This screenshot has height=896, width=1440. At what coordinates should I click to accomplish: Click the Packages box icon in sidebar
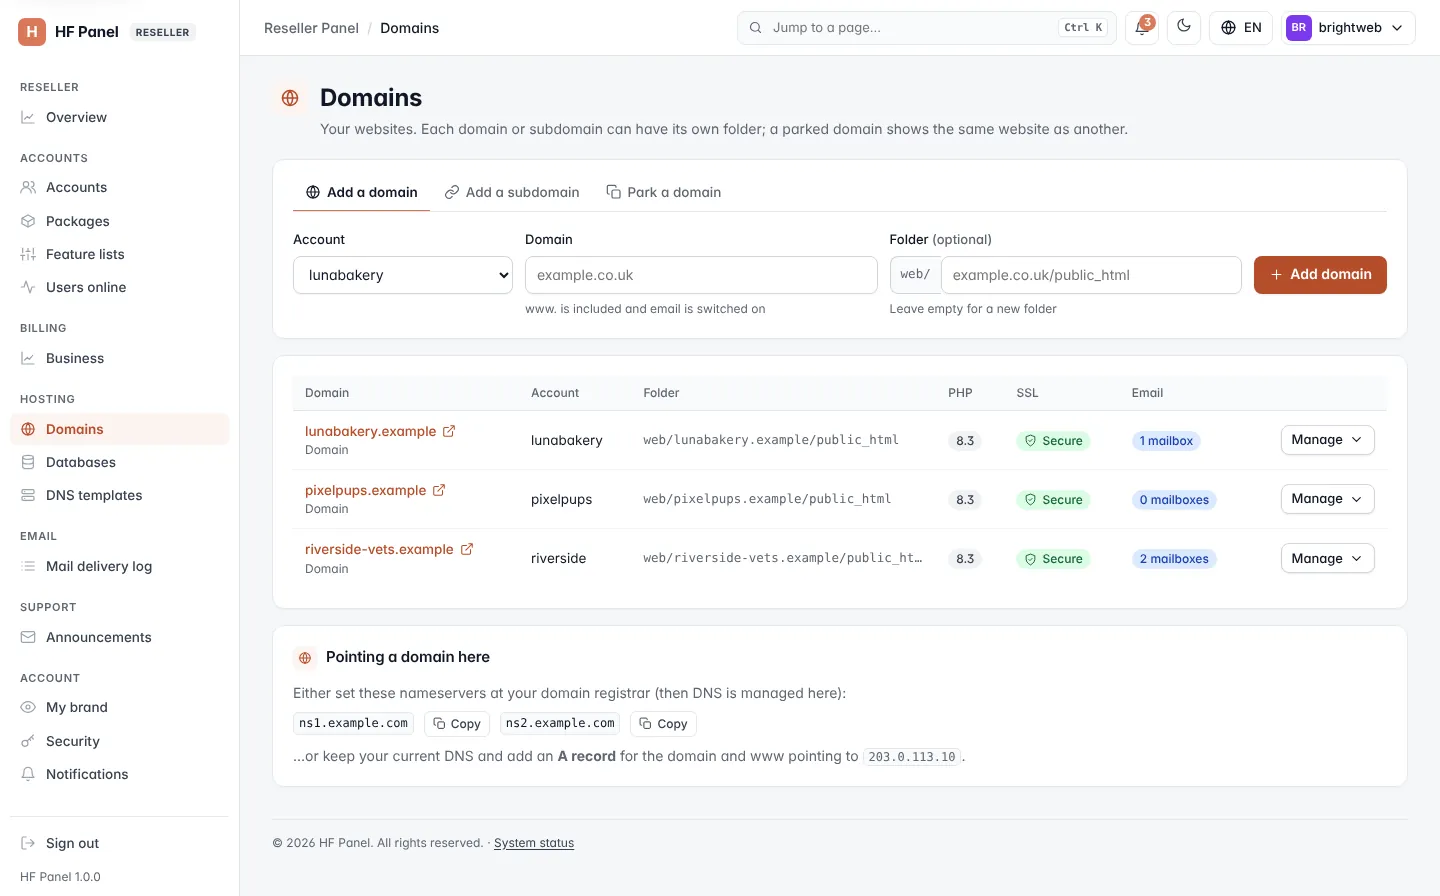(28, 221)
